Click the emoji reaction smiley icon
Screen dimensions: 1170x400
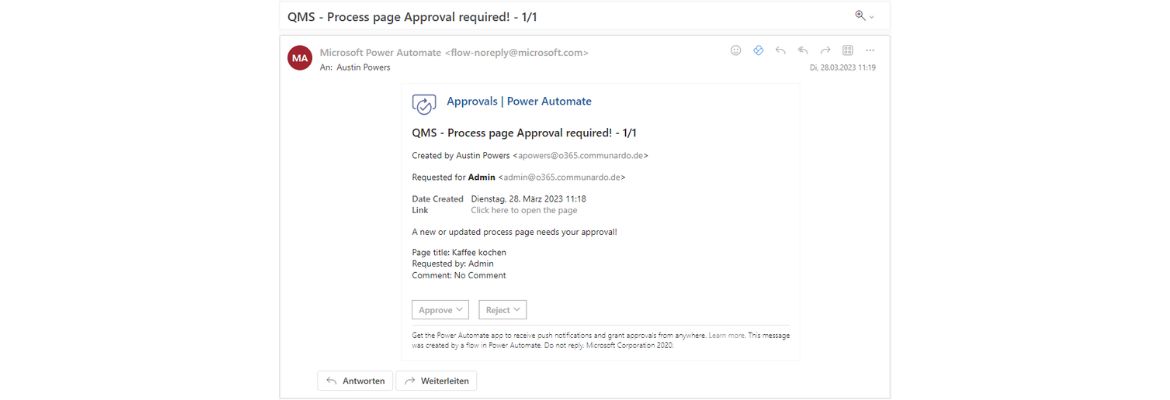[x=736, y=50]
